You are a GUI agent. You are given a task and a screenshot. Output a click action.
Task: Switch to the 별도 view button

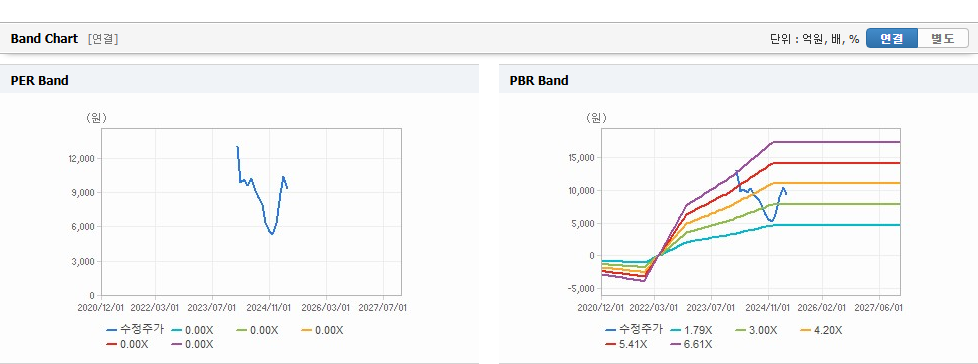pyautogui.click(x=943, y=39)
